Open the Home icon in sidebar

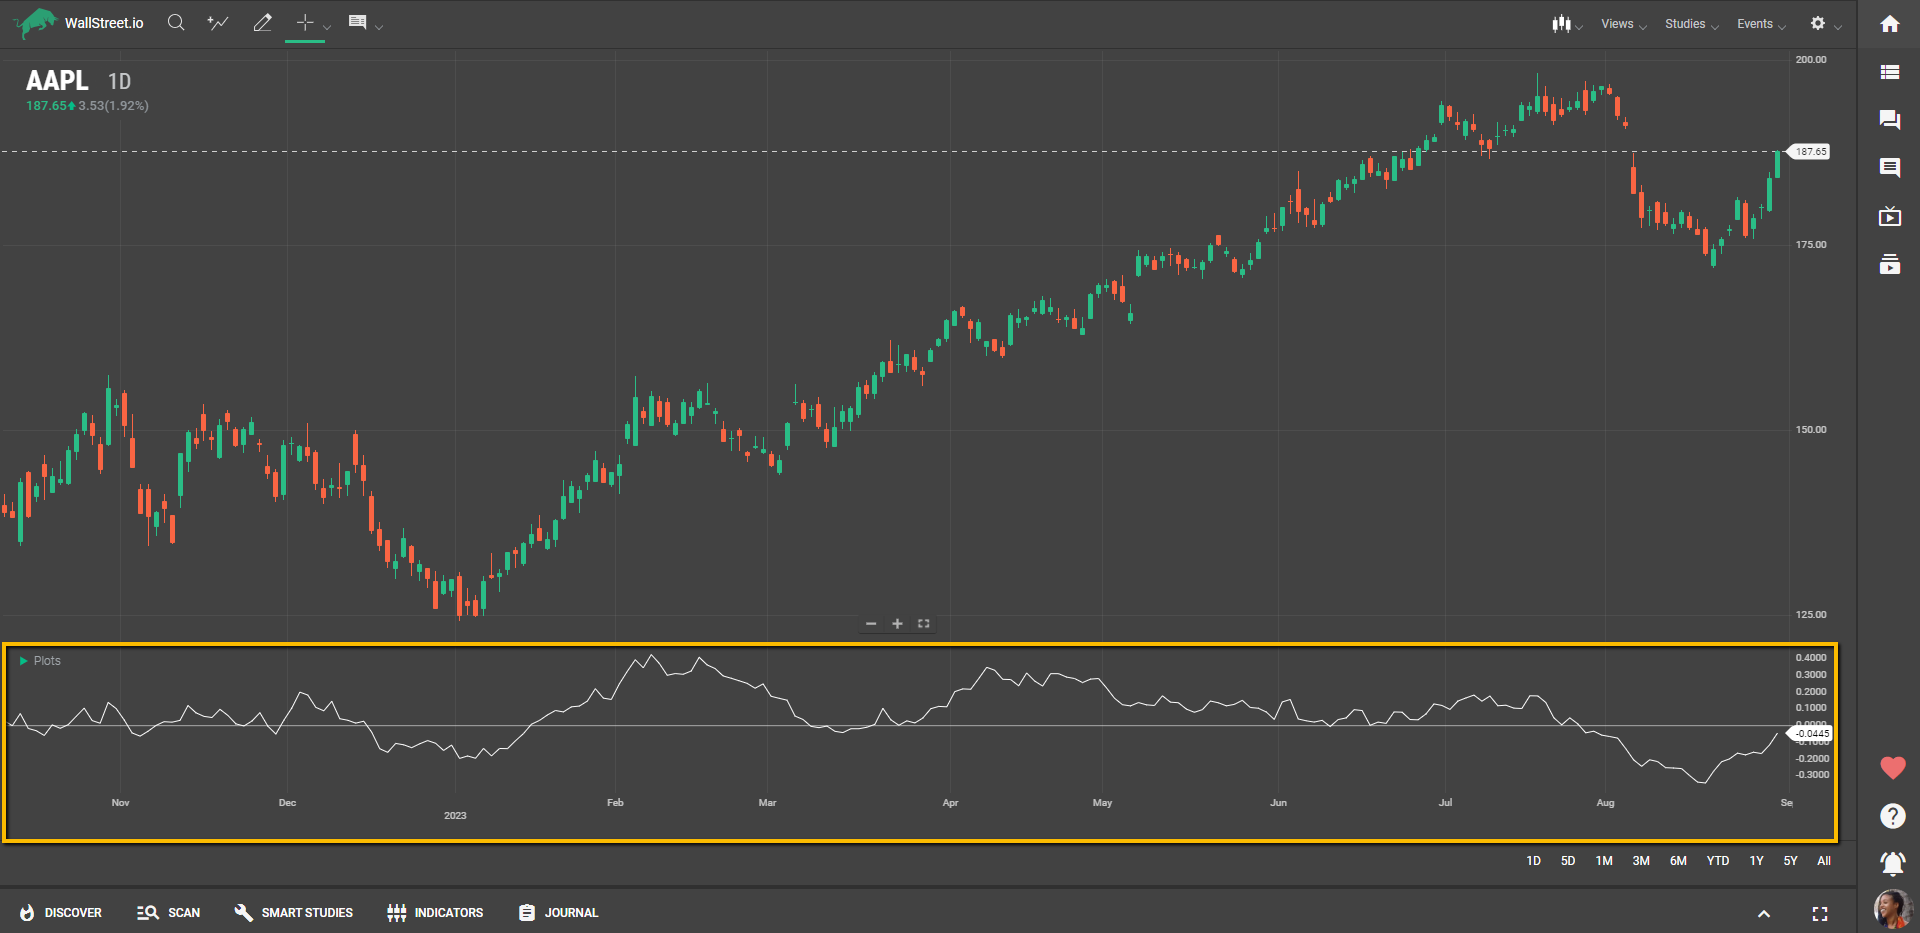click(1889, 24)
